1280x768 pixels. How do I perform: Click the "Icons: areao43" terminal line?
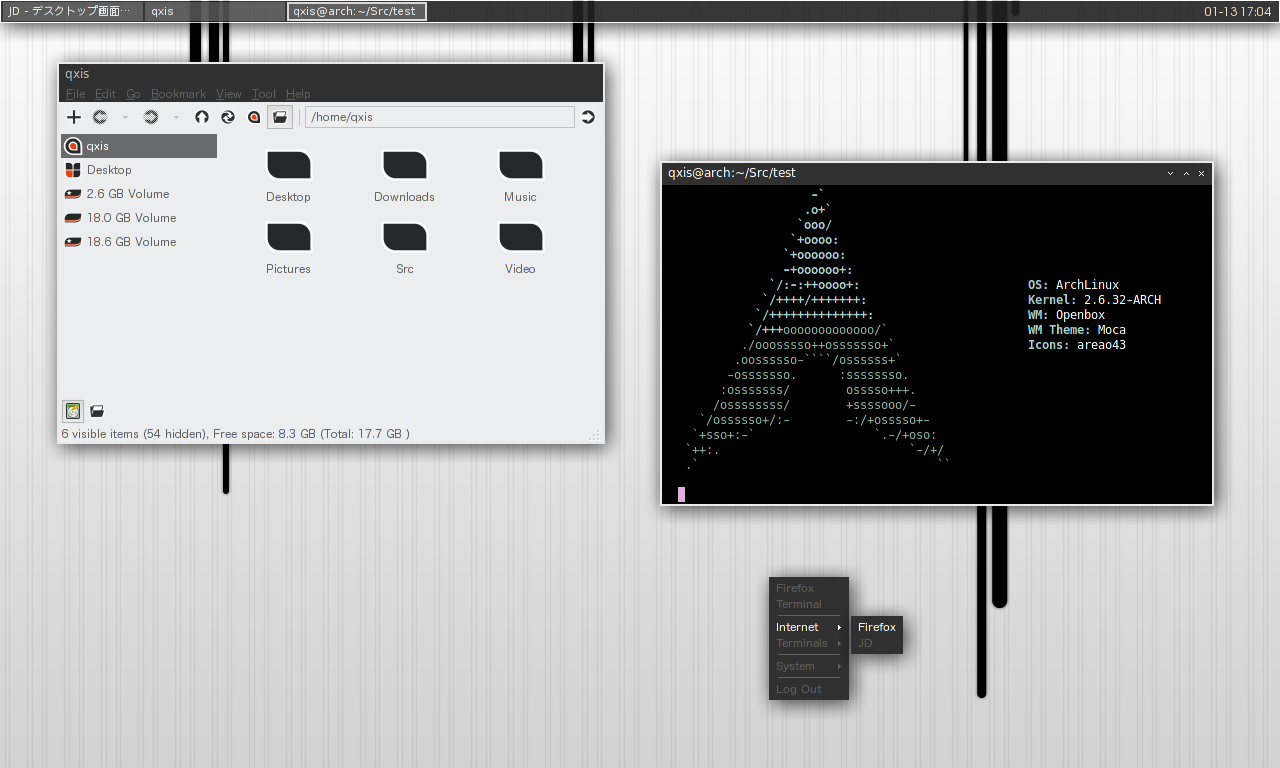(1076, 345)
